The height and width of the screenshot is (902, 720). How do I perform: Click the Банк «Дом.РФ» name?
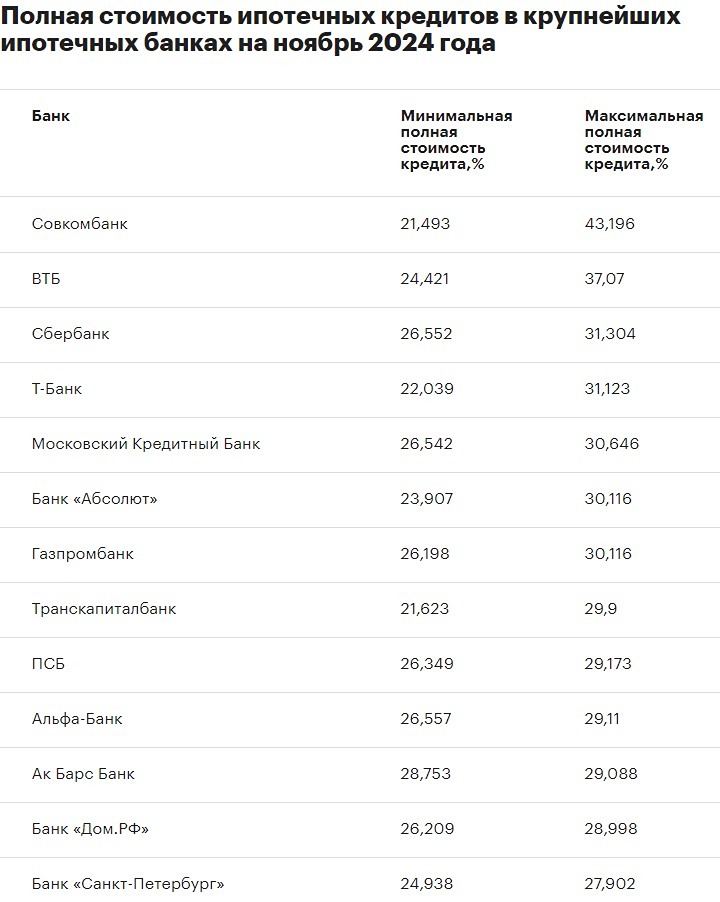(91, 829)
